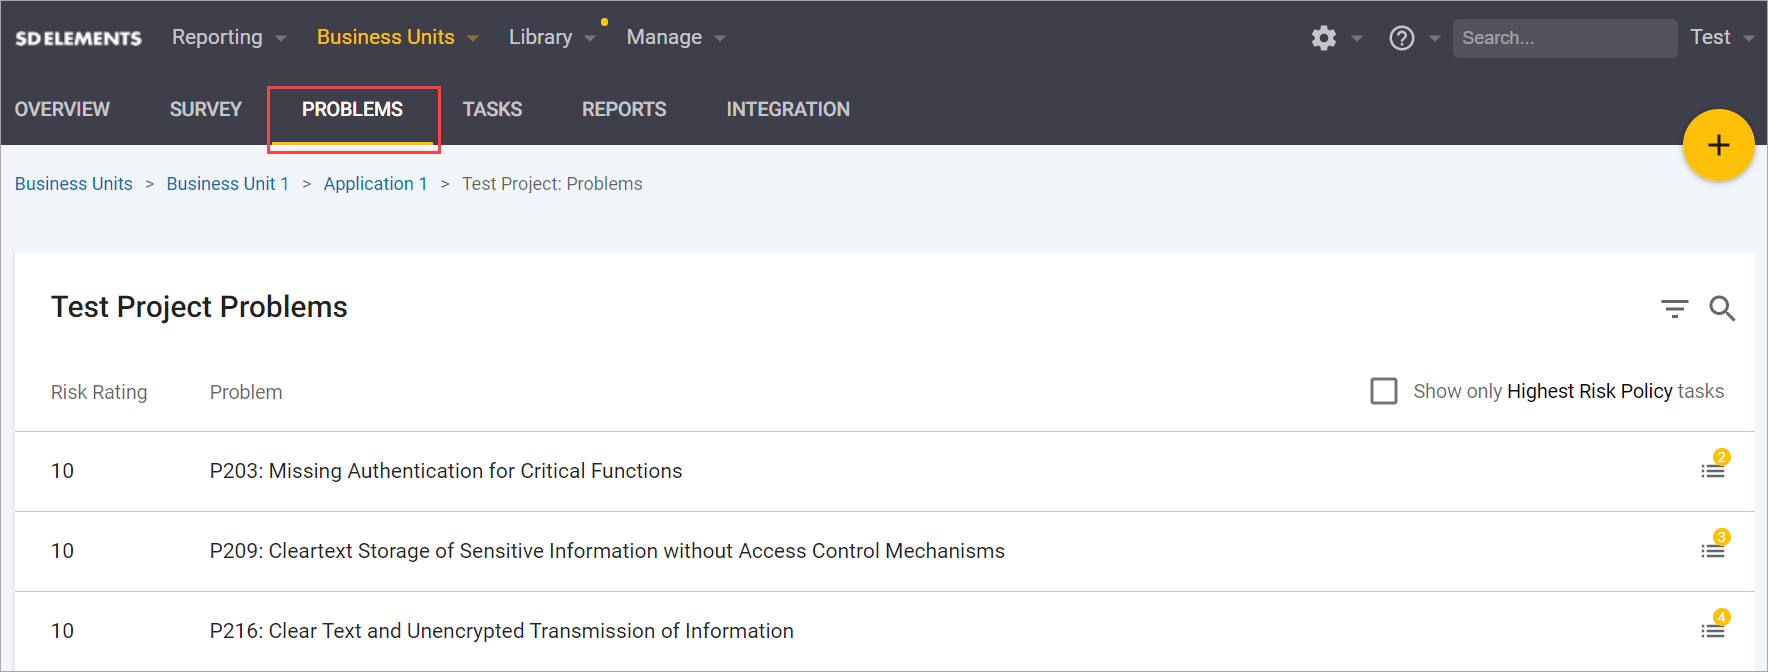The width and height of the screenshot is (1768, 672).
Task: Open the Manage dropdown menu
Action: coord(675,38)
